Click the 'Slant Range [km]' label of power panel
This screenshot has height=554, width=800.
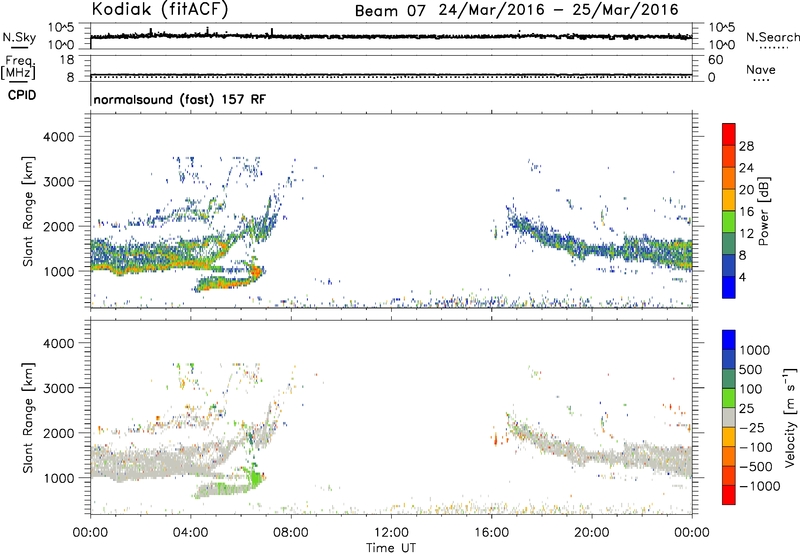pos(29,211)
